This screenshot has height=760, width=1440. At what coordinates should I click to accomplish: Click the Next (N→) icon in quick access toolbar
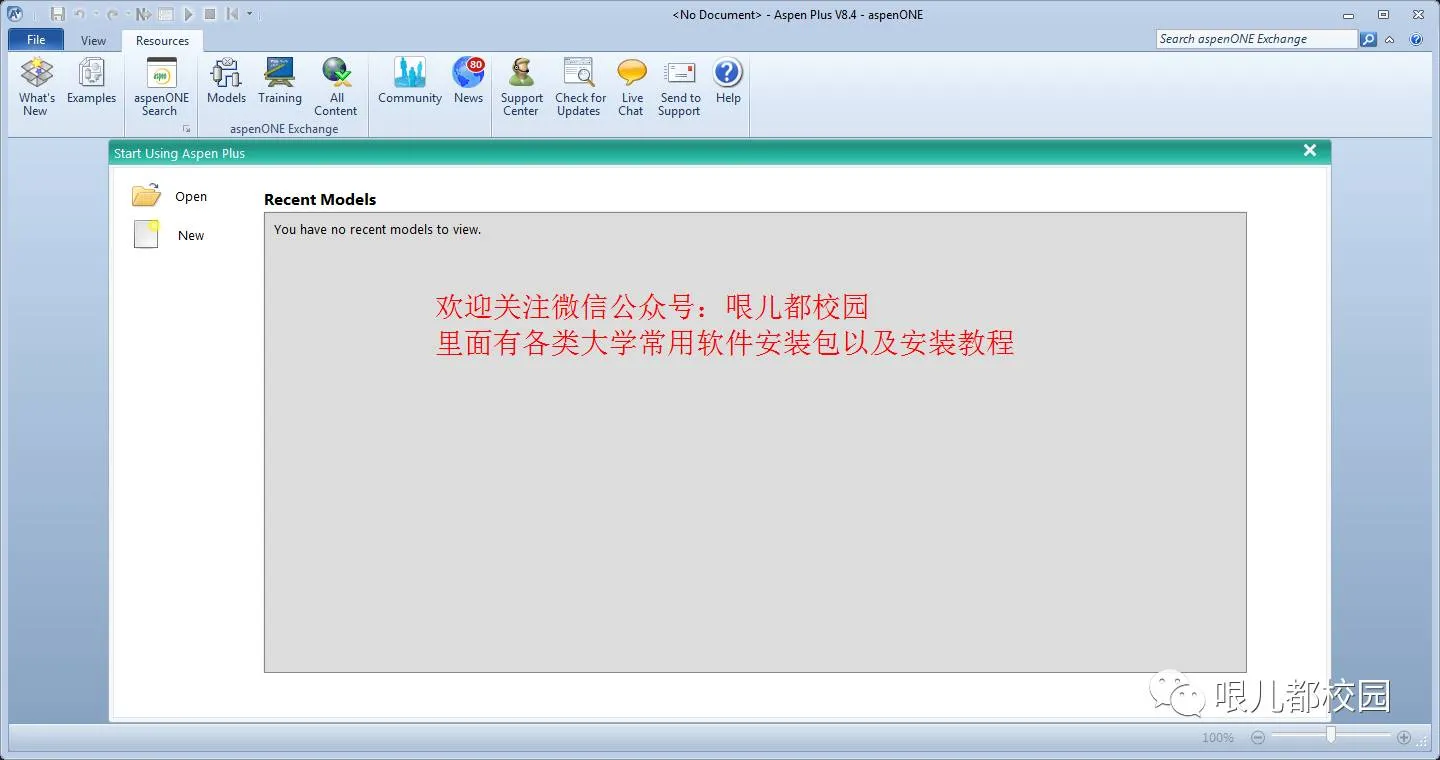pyautogui.click(x=143, y=14)
